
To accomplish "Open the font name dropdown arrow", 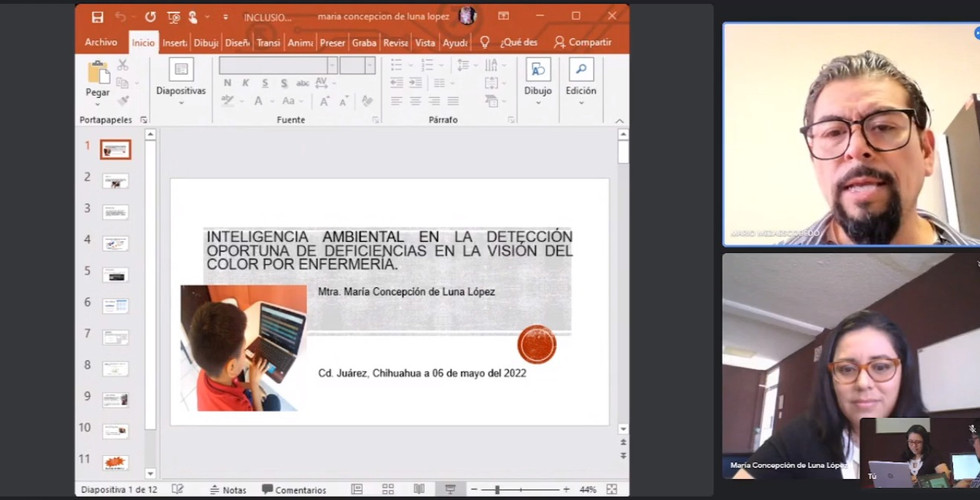I will click(x=332, y=65).
